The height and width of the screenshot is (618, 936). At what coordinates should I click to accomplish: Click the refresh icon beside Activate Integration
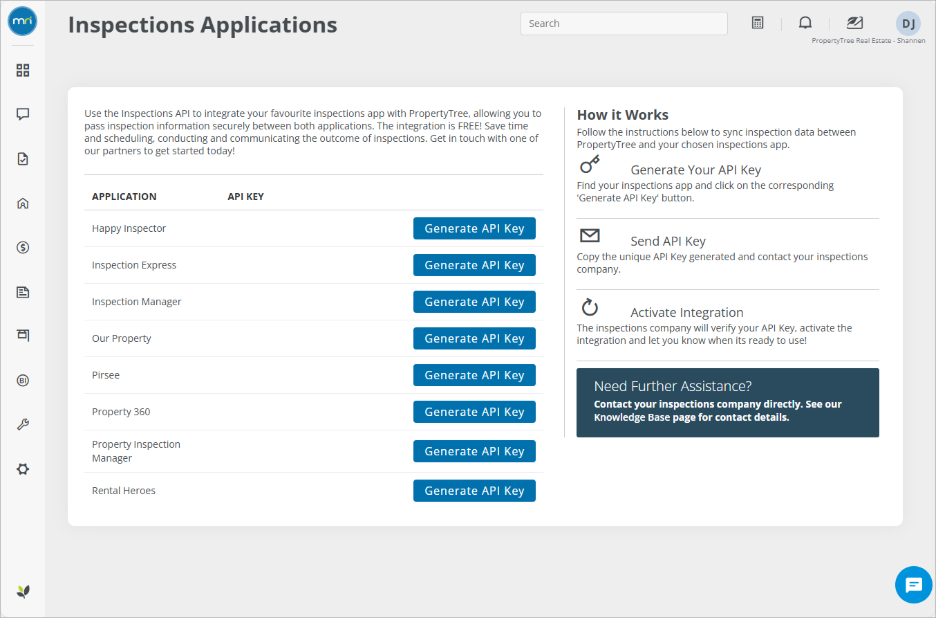pyautogui.click(x=590, y=307)
